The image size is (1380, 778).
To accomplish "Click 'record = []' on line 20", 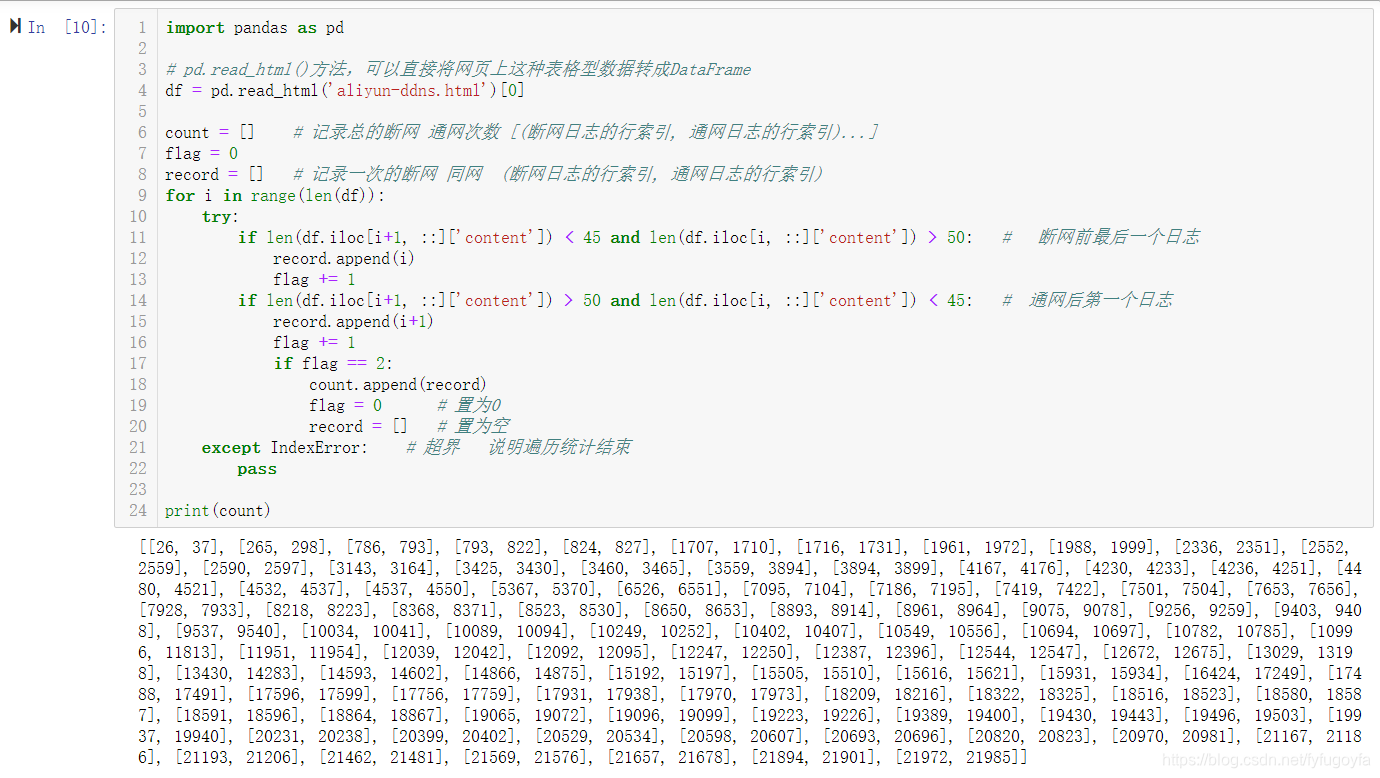I will pos(358,426).
